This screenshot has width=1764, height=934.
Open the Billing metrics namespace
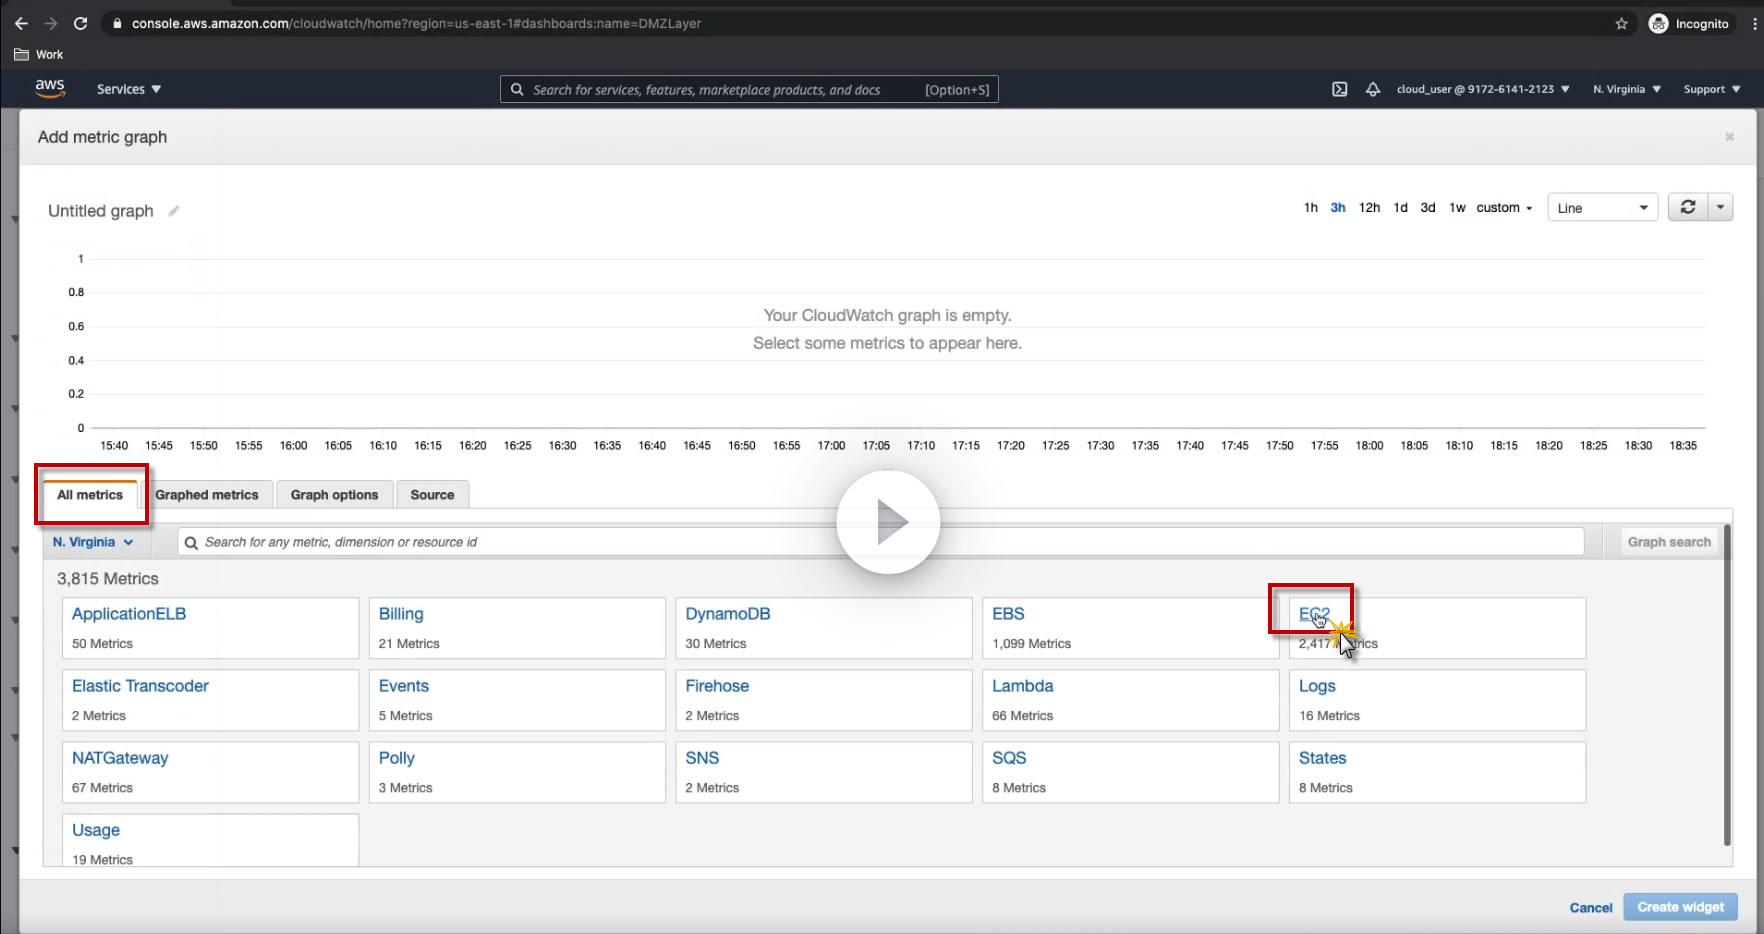click(401, 614)
